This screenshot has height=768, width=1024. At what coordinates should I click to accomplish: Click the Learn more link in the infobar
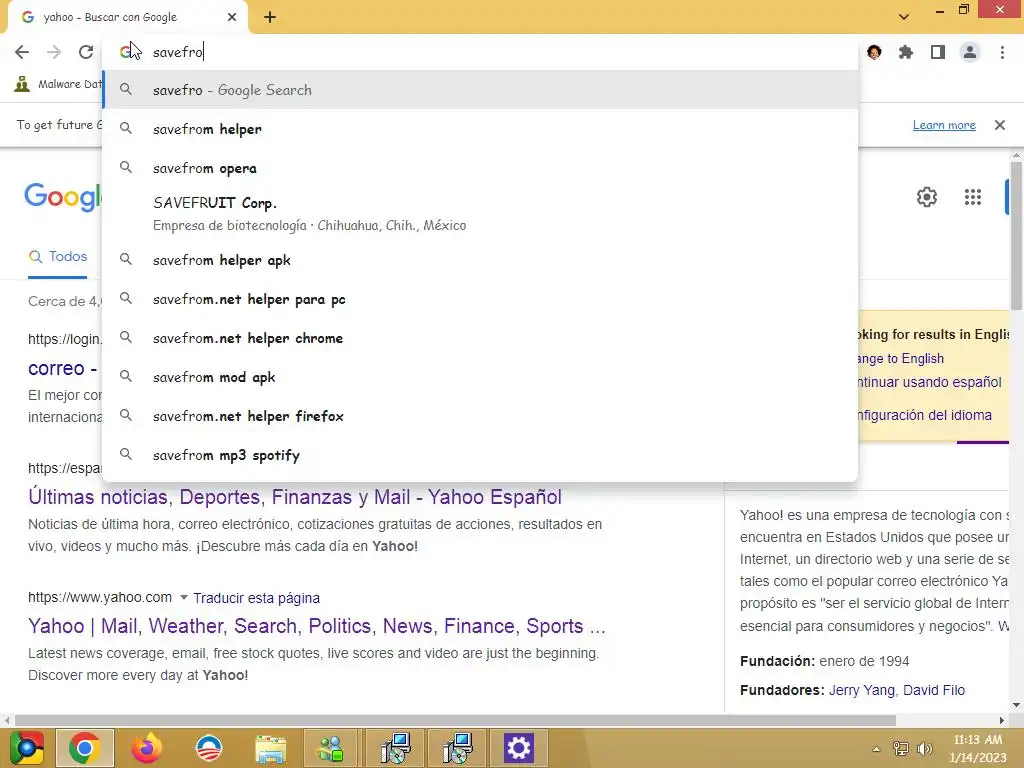[x=944, y=125]
